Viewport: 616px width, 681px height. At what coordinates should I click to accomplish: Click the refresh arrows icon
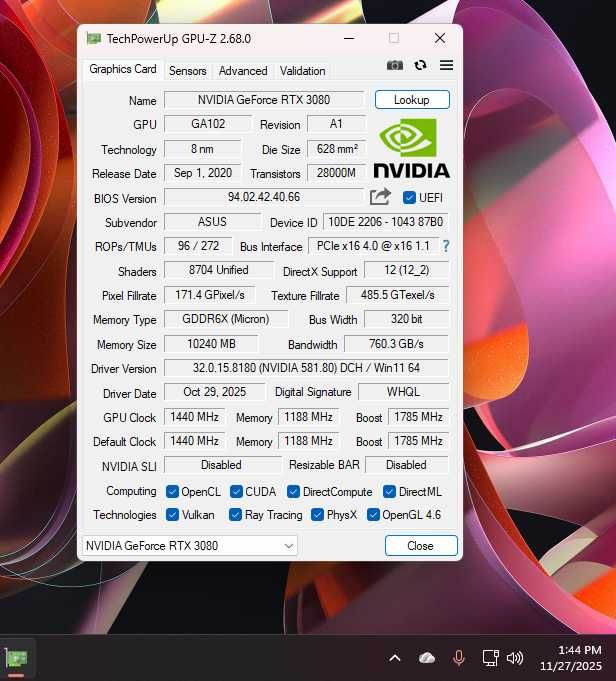[420, 65]
